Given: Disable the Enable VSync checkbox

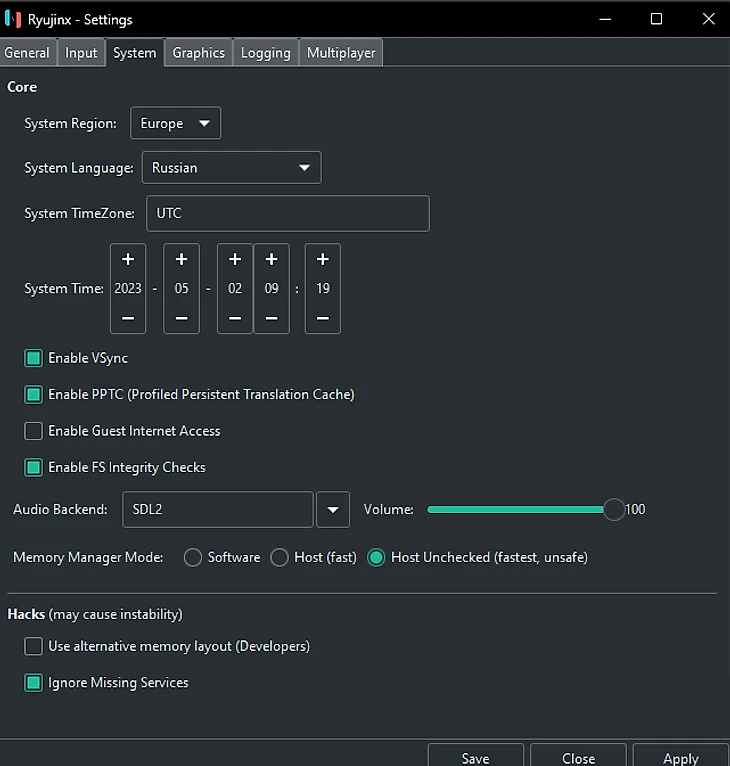Looking at the screenshot, I should click(x=34, y=358).
